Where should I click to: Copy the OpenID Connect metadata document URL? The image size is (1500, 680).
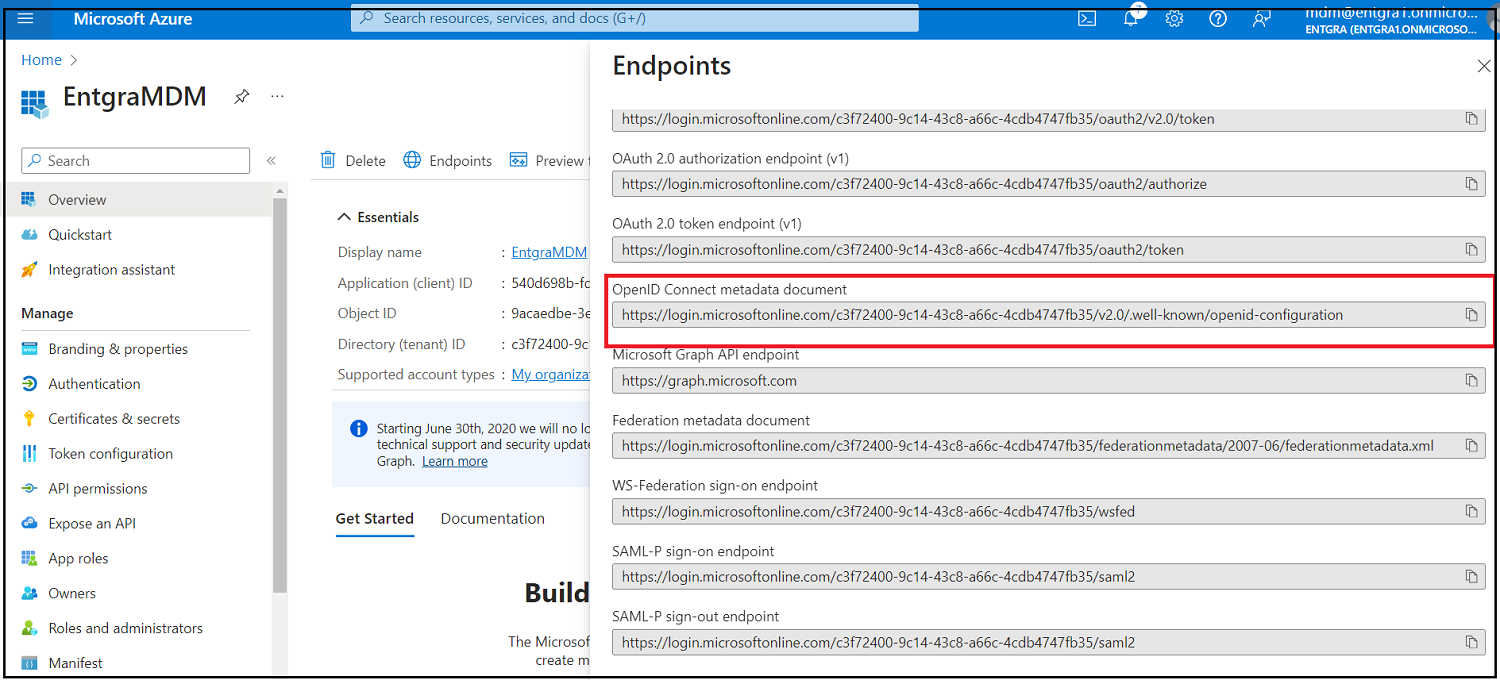coord(1471,315)
